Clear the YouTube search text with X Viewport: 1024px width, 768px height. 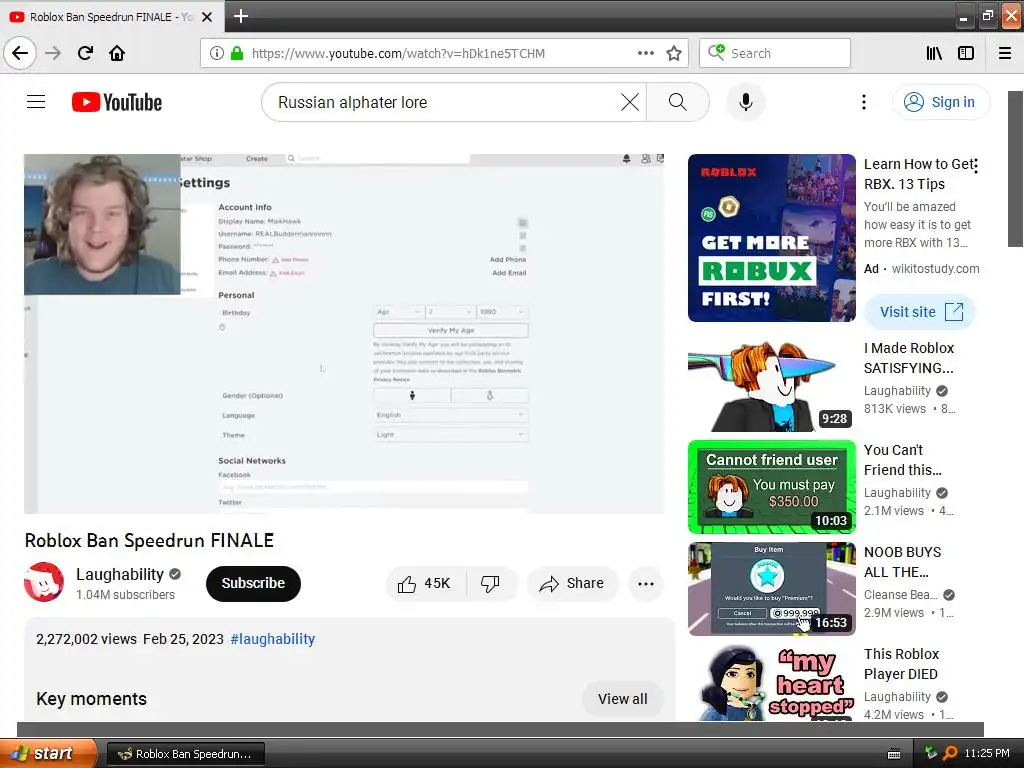tap(630, 102)
